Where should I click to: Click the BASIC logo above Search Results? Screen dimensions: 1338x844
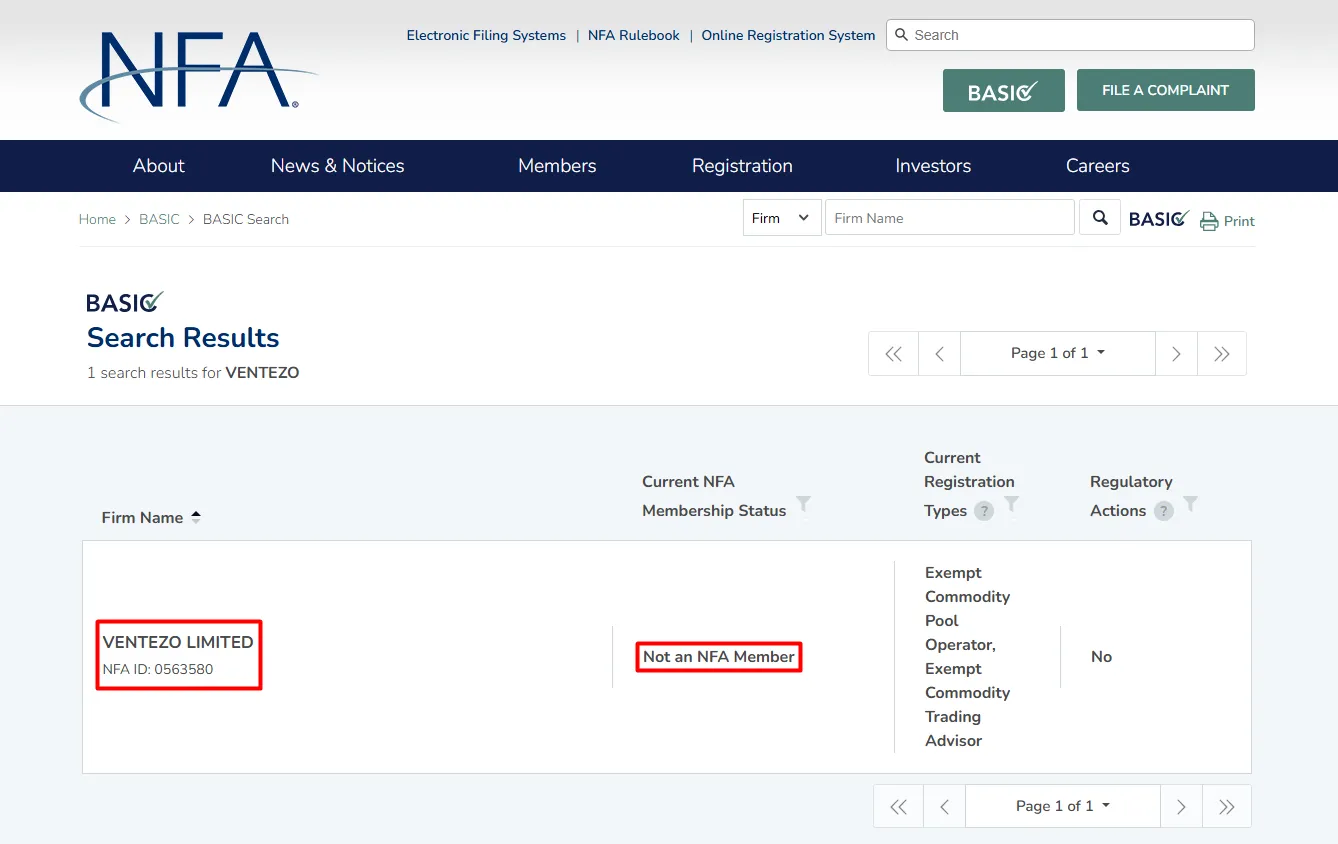click(x=125, y=302)
